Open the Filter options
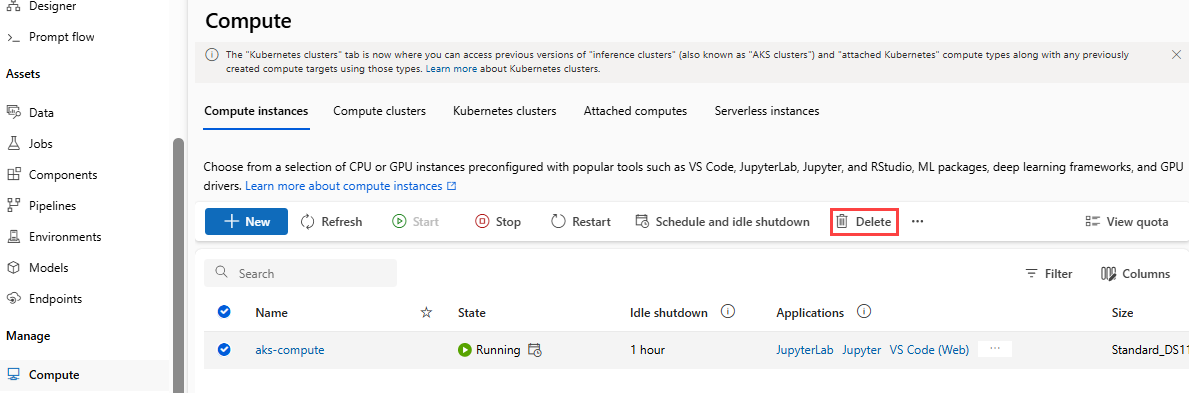 pyautogui.click(x=1049, y=274)
